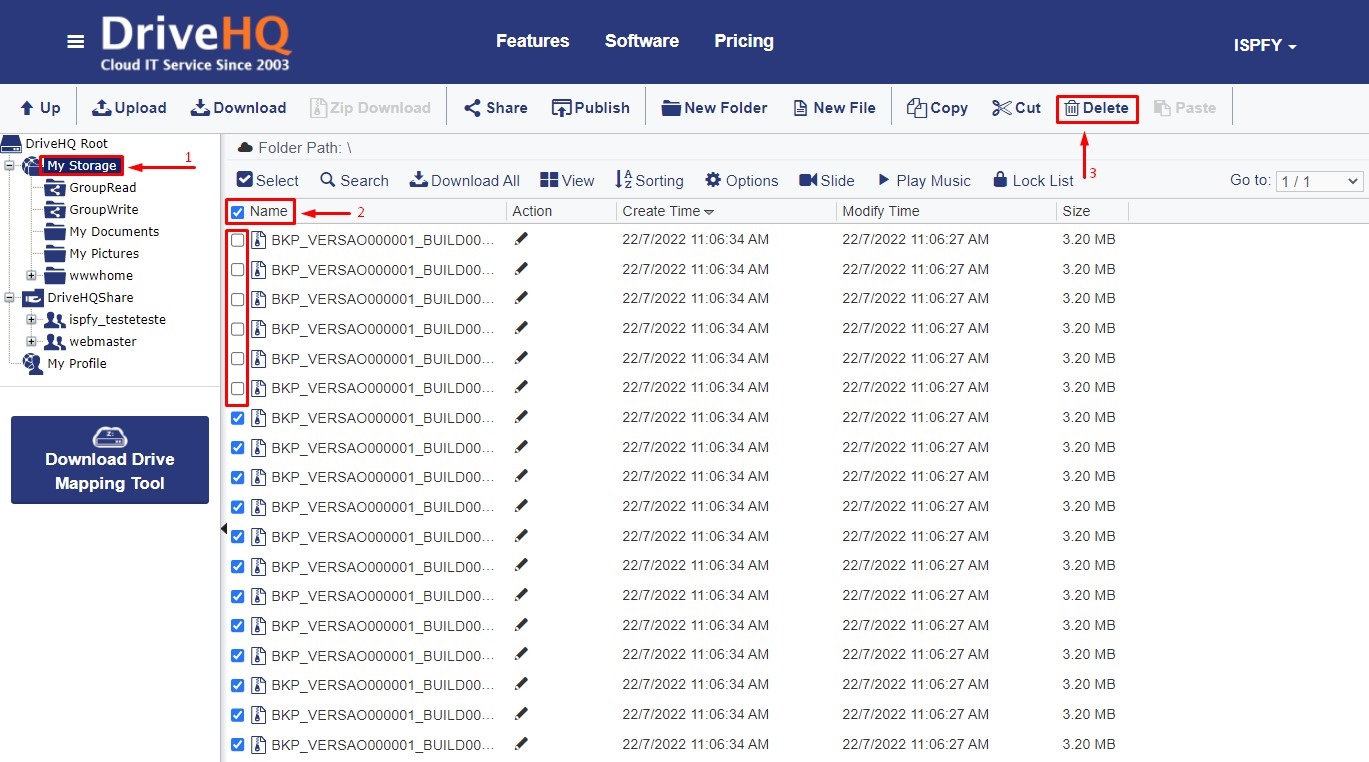
Task: Delete the selected files
Action: [1097, 108]
